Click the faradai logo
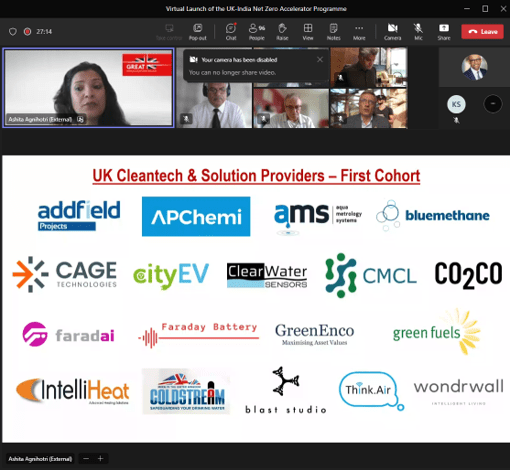510x470 pixels. 68,334
